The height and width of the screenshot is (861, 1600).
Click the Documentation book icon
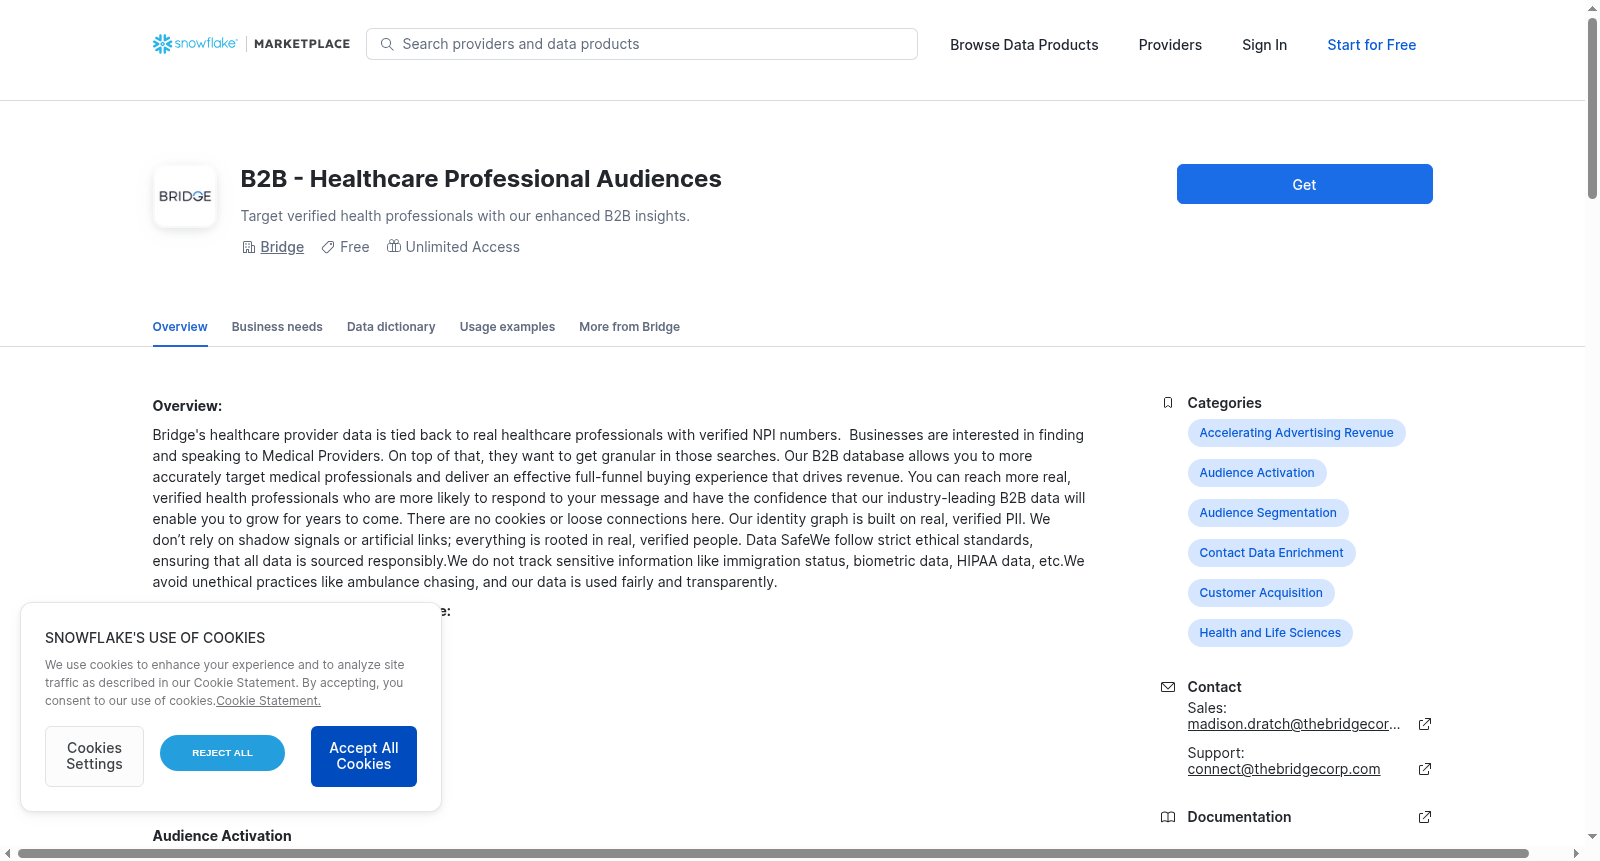(x=1168, y=817)
